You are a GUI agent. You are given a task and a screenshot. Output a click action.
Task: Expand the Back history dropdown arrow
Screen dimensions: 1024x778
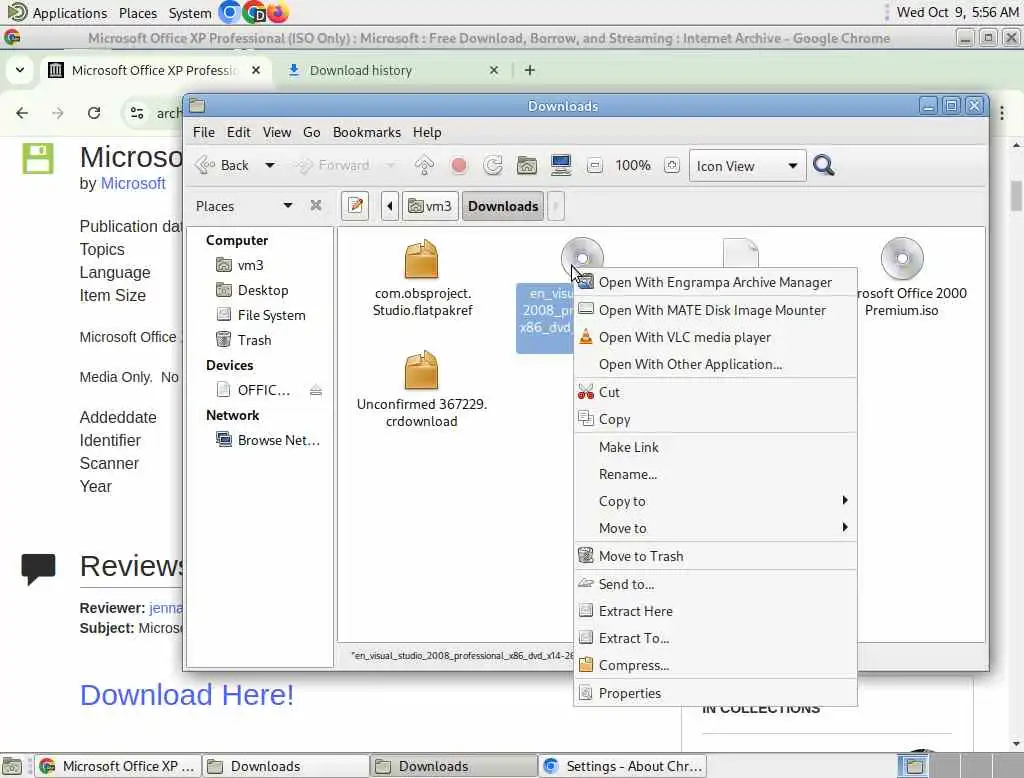pyautogui.click(x=270, y=166)
